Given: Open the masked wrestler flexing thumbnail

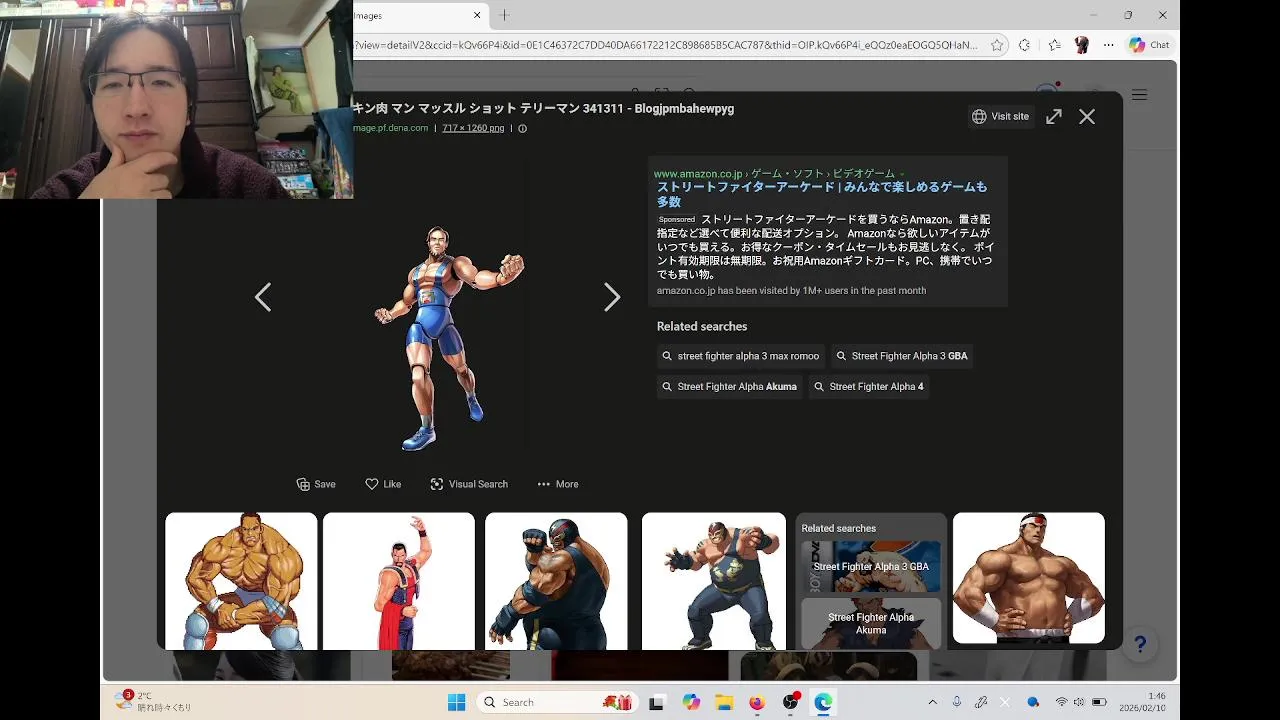Looking at the screenshot, I should coord(556,580).
